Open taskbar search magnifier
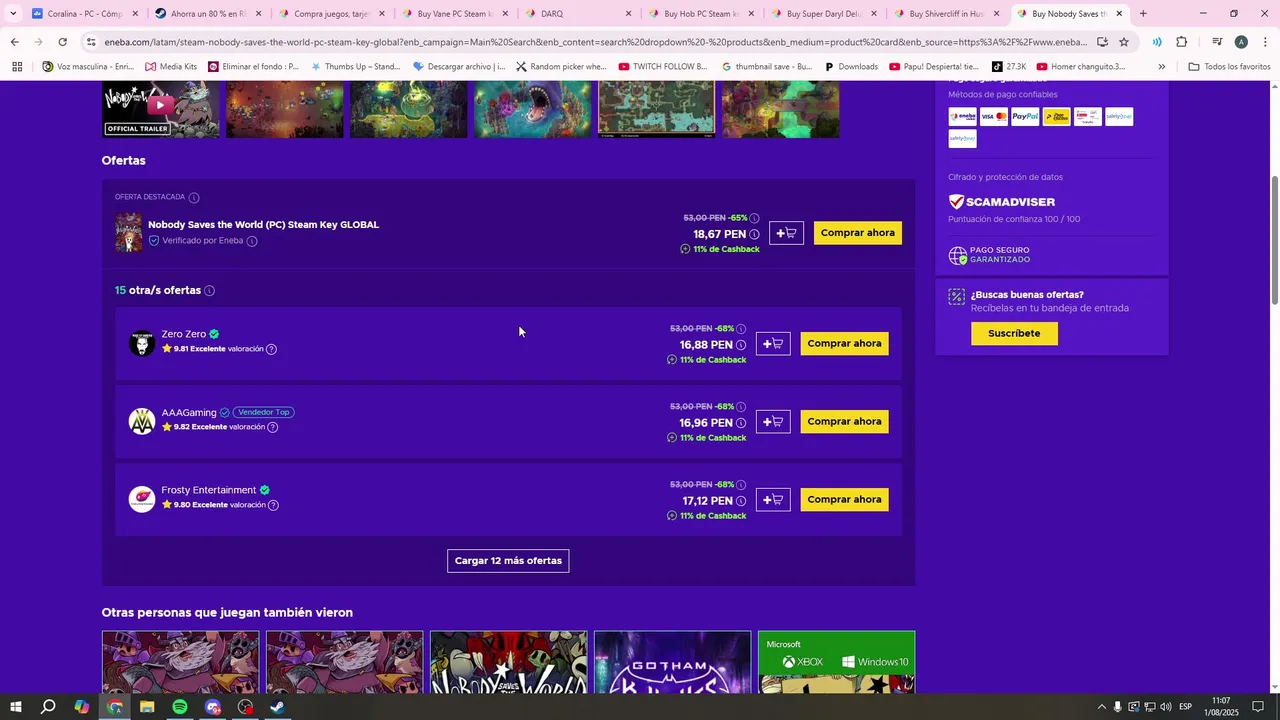This screenshot has height=720, width=1280. coord(48,707)
